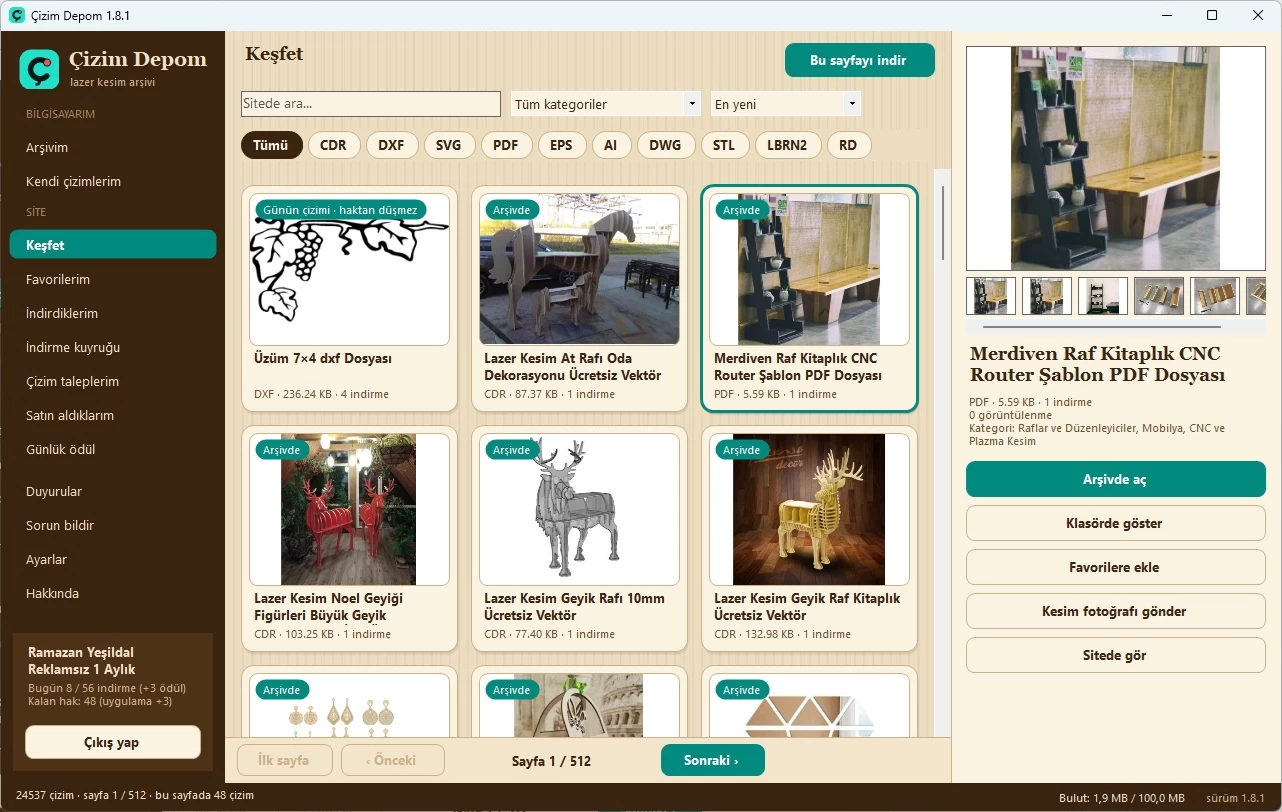Viewport: 1282px width, 812px height.
Task: Open the En yeni sort dropdown
Action: click(x=786, y=104)
